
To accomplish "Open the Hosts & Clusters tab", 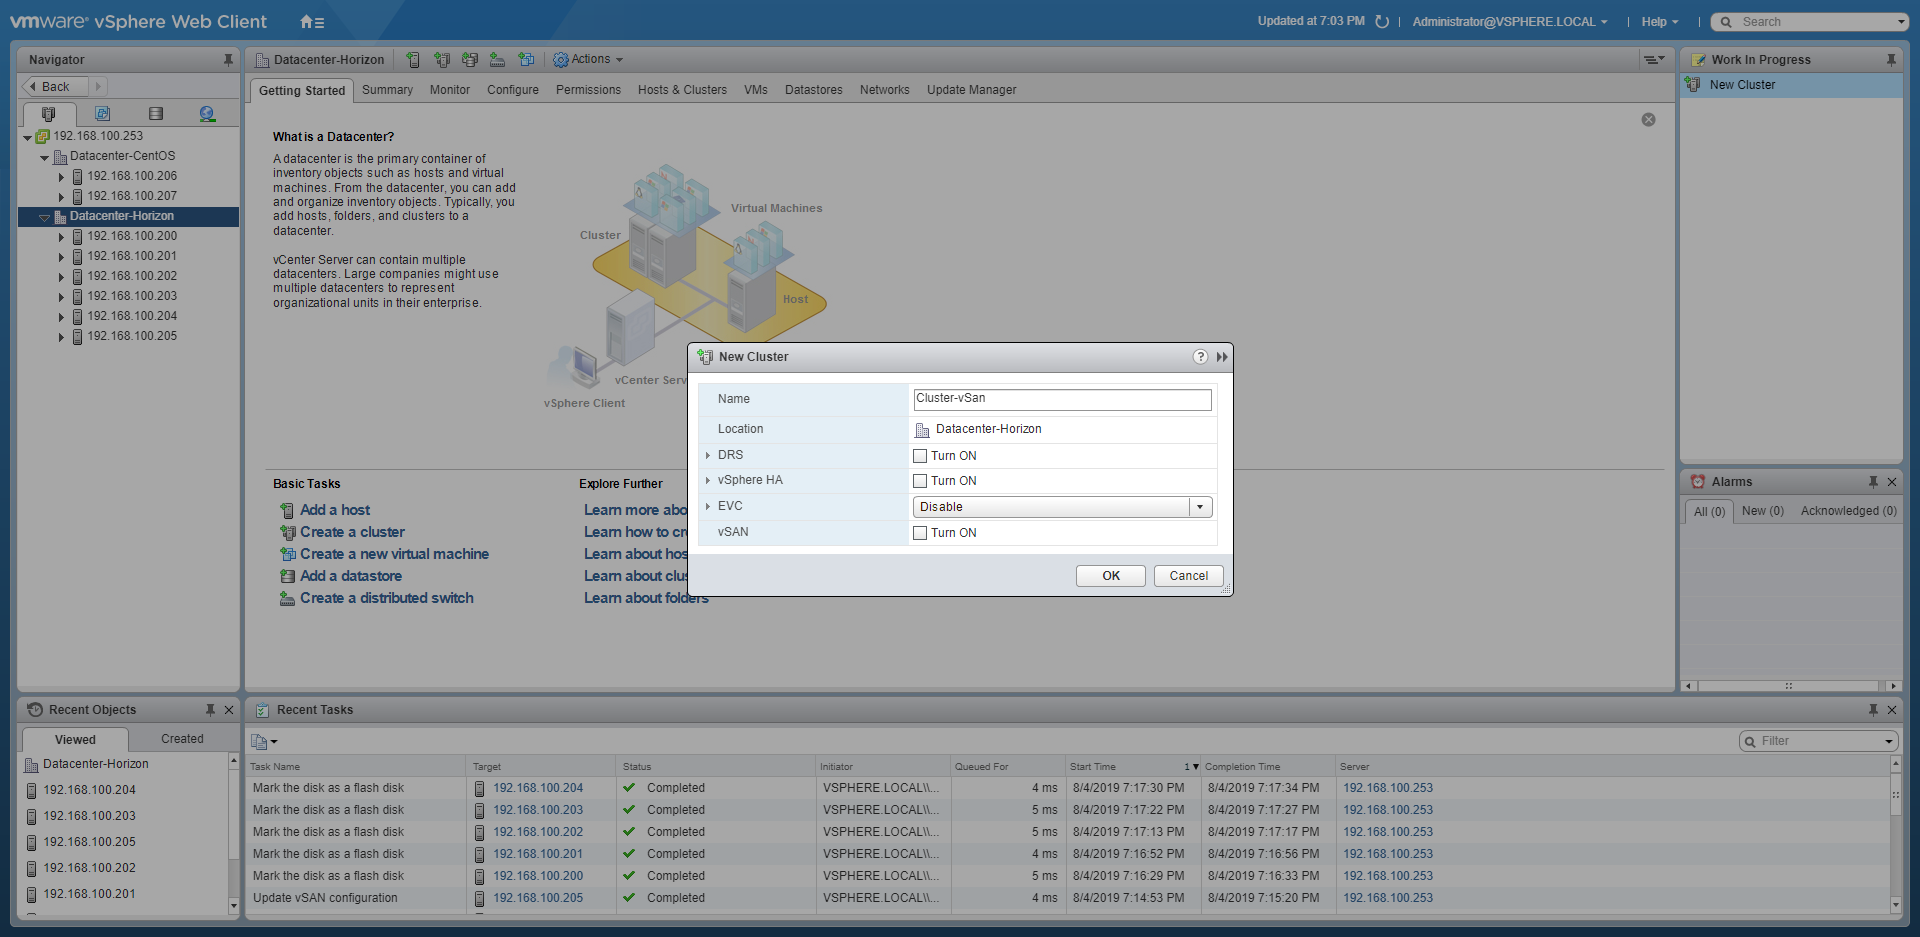I will tap(682, 90).
